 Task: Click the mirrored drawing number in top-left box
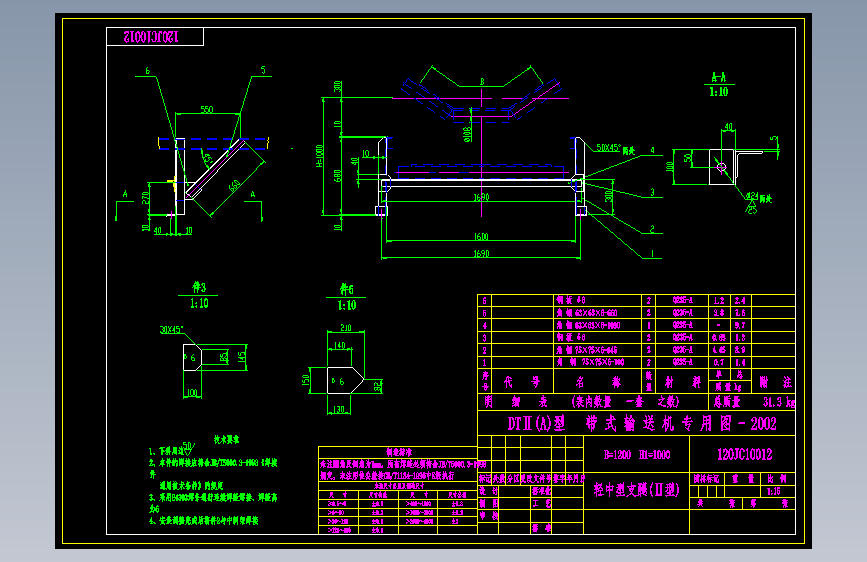click(x=151, y=37)
